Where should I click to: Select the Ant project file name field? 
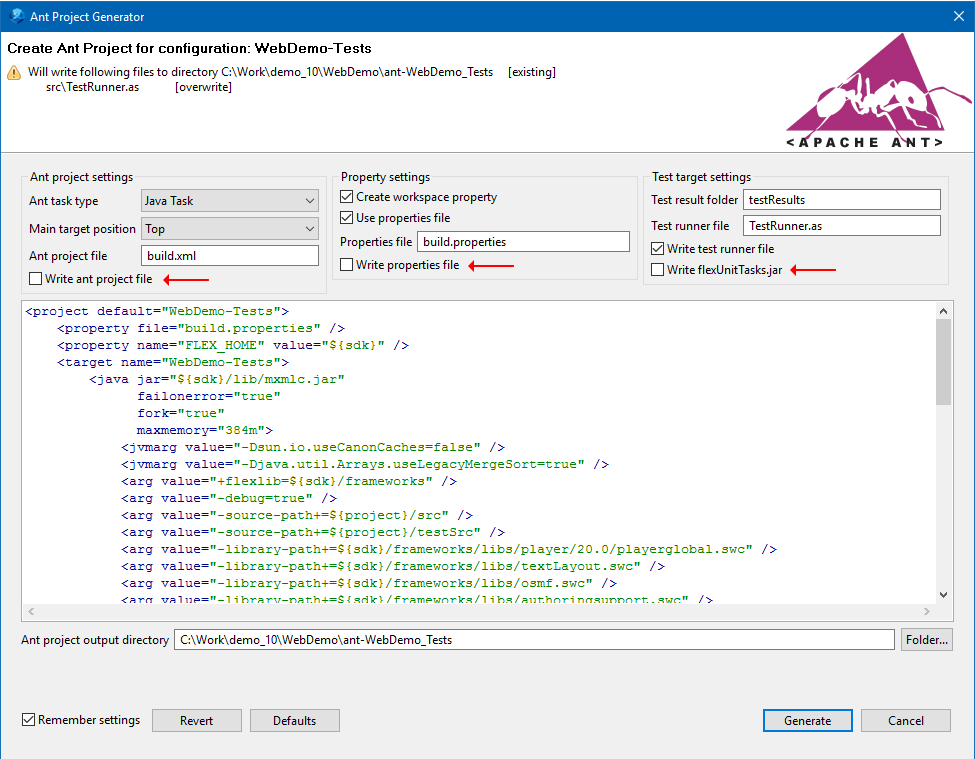229,255
